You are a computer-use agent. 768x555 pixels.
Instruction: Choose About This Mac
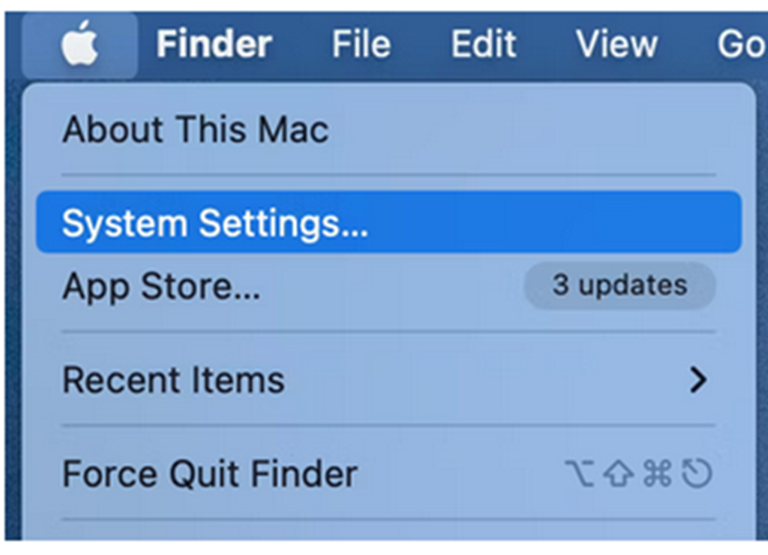(195, 129)
